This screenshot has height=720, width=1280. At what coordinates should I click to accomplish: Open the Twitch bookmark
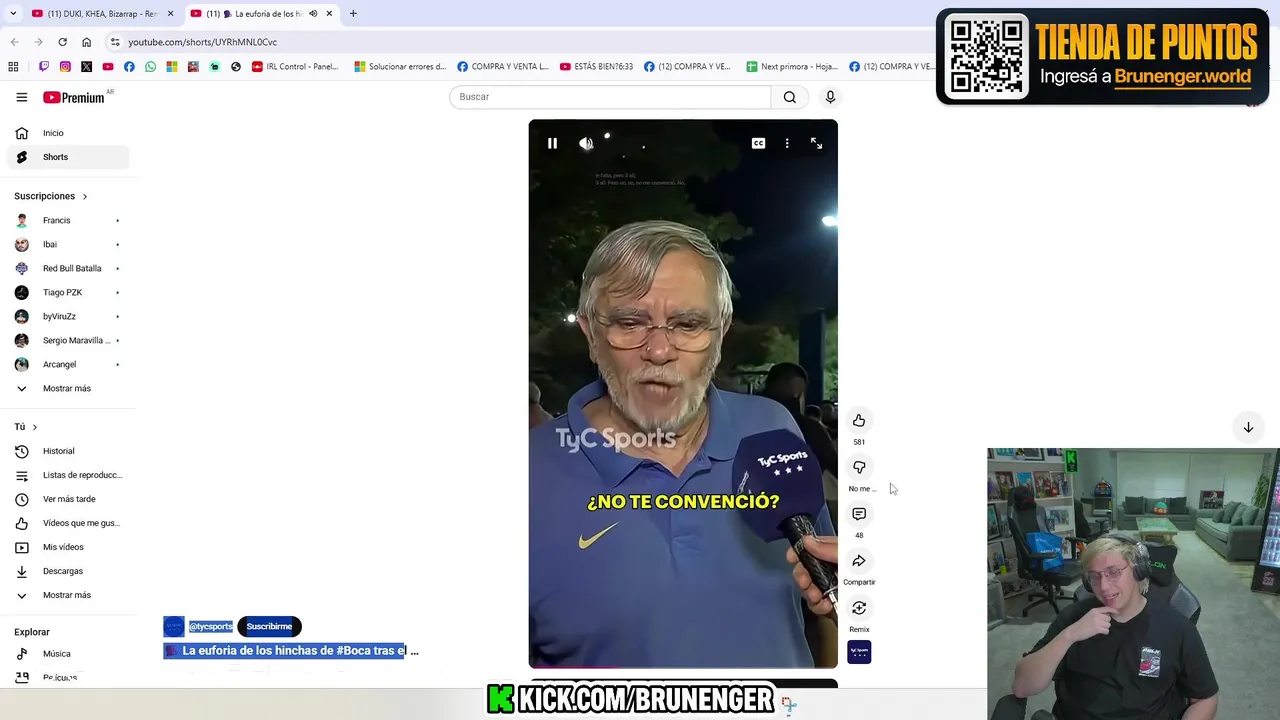[43, 67]
